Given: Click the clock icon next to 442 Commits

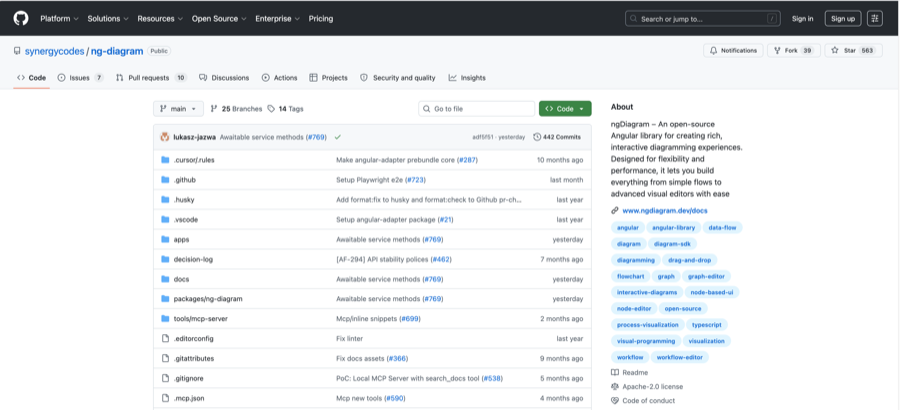Looking at the screenshot, I should (537, 137).
